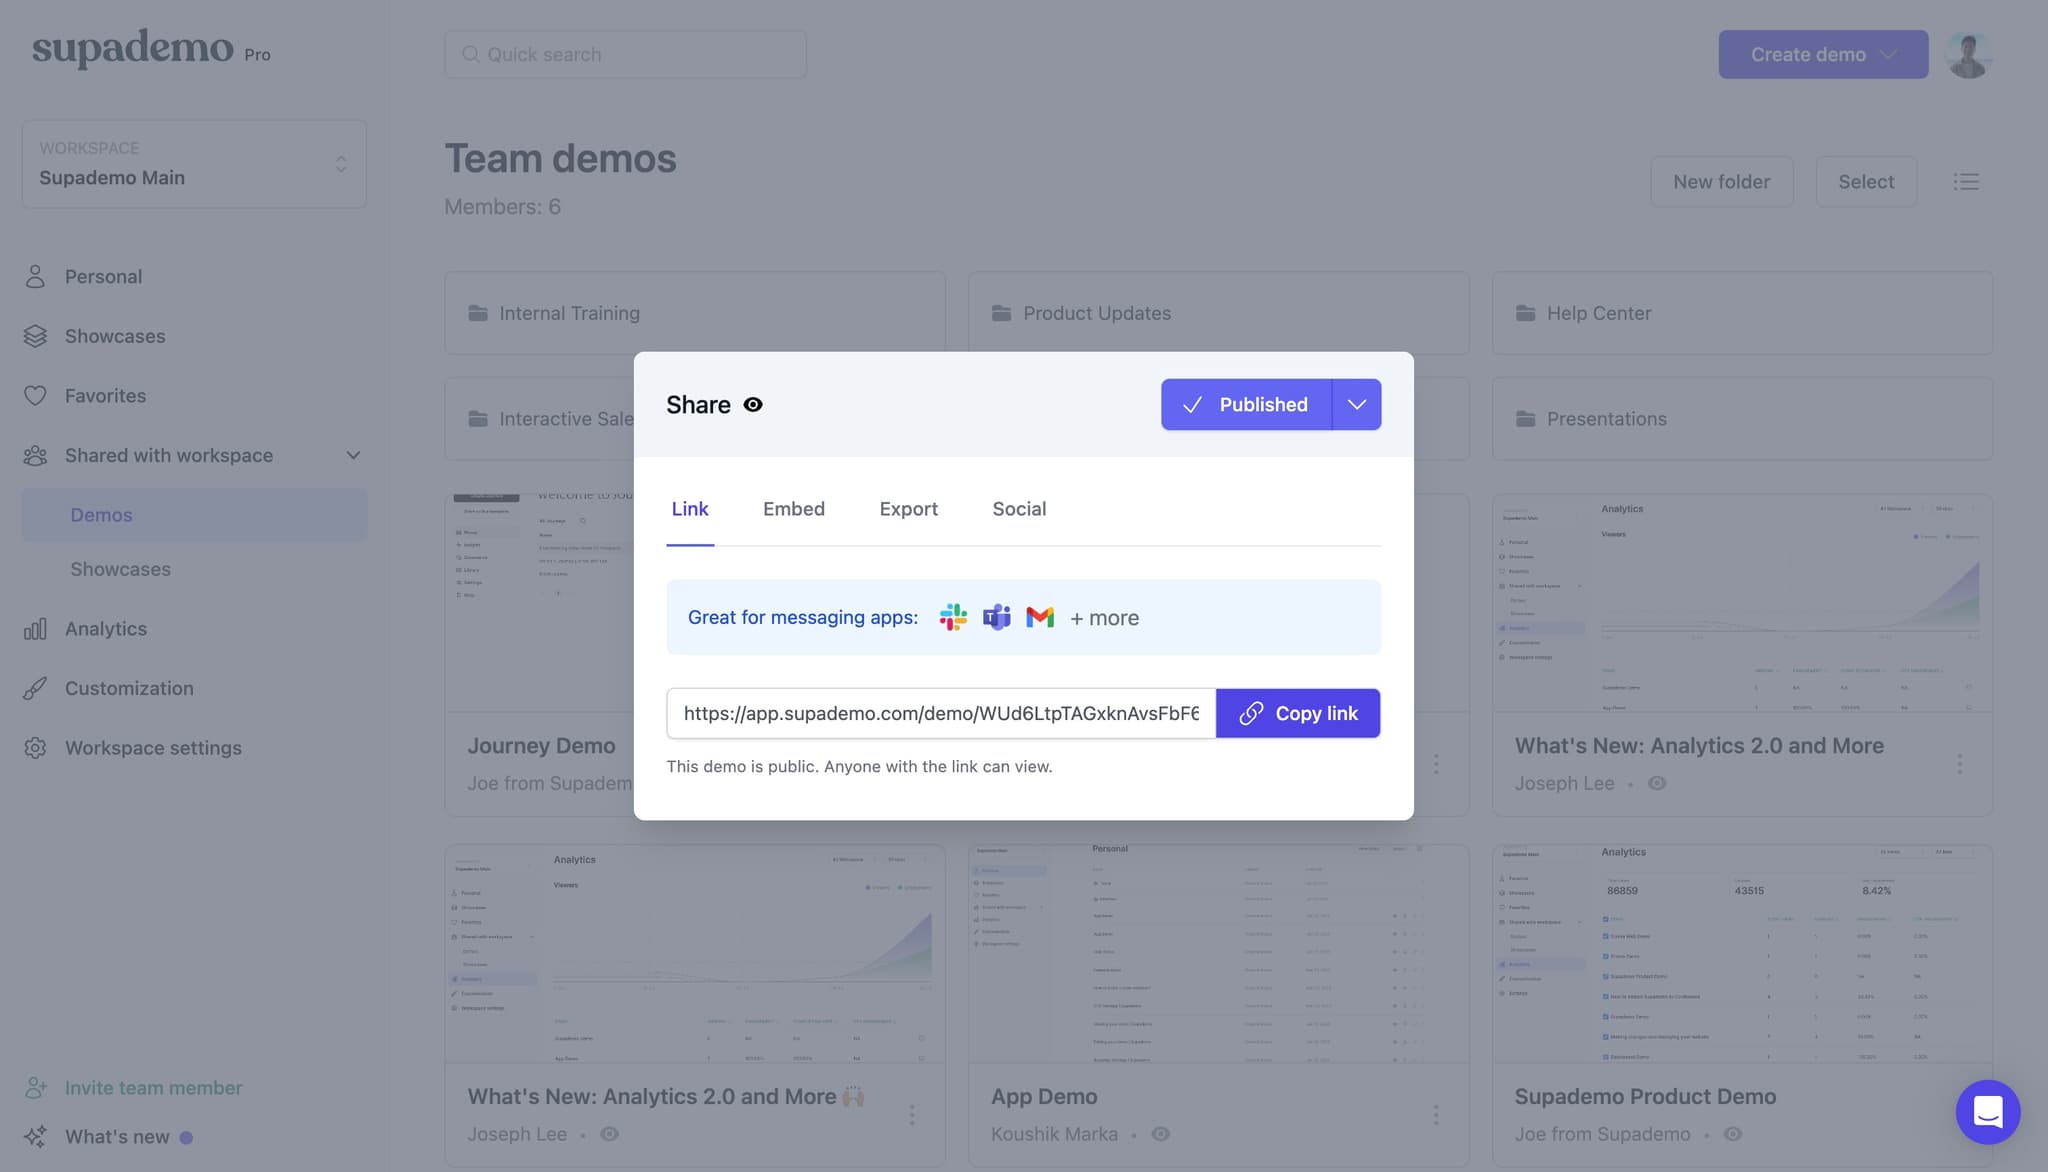Switch to list view layout
This screenshot has width=2048, height=1172.
point(1966,181)
